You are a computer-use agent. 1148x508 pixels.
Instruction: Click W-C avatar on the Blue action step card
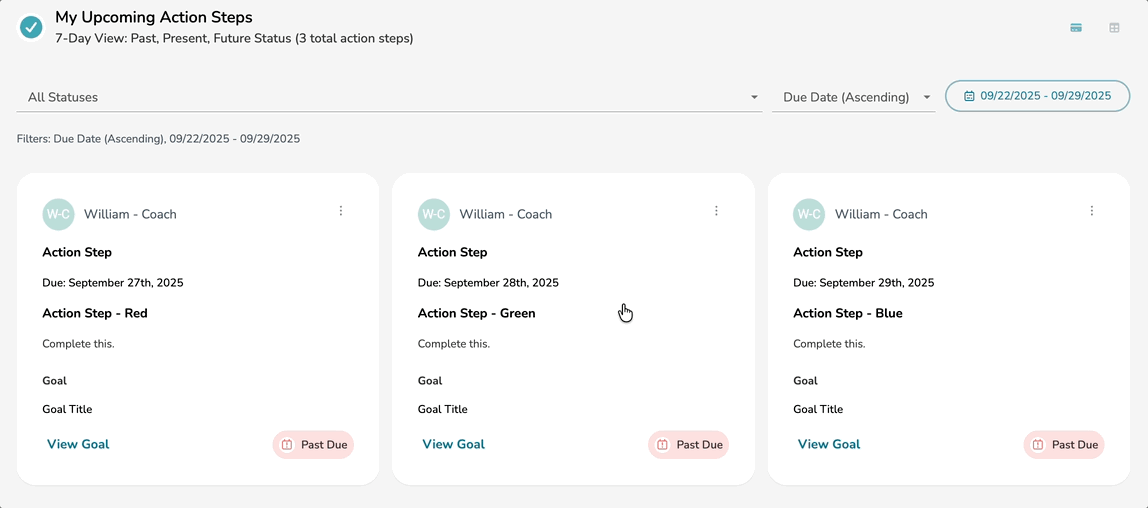[808, 214]
